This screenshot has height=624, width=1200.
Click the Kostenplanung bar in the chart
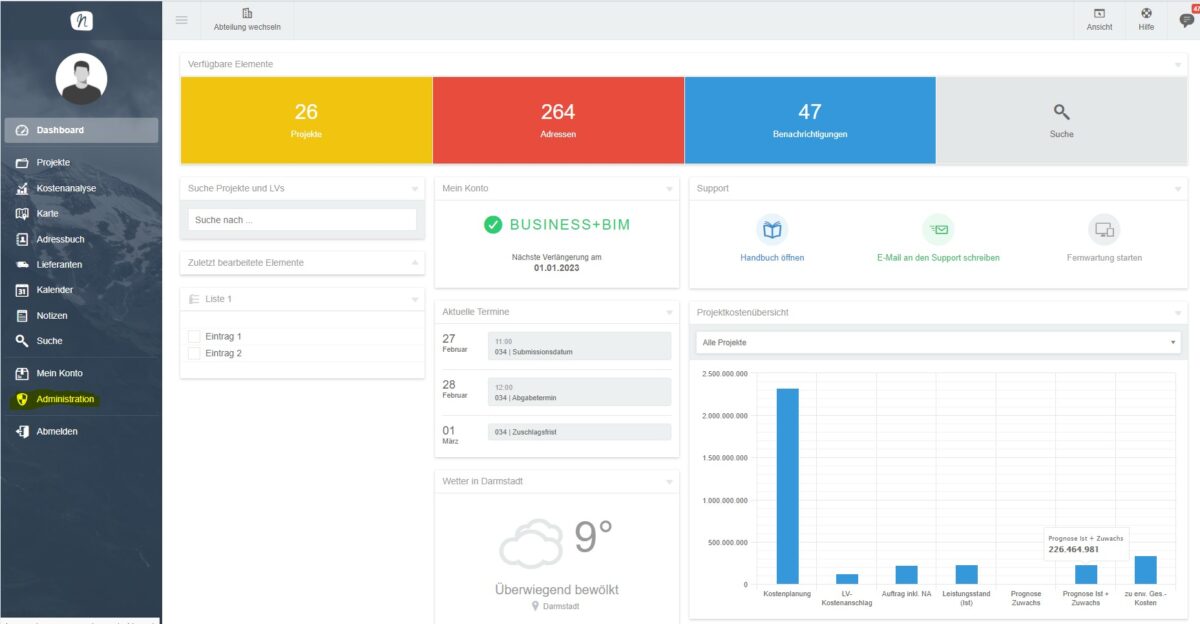click(787, 486)
